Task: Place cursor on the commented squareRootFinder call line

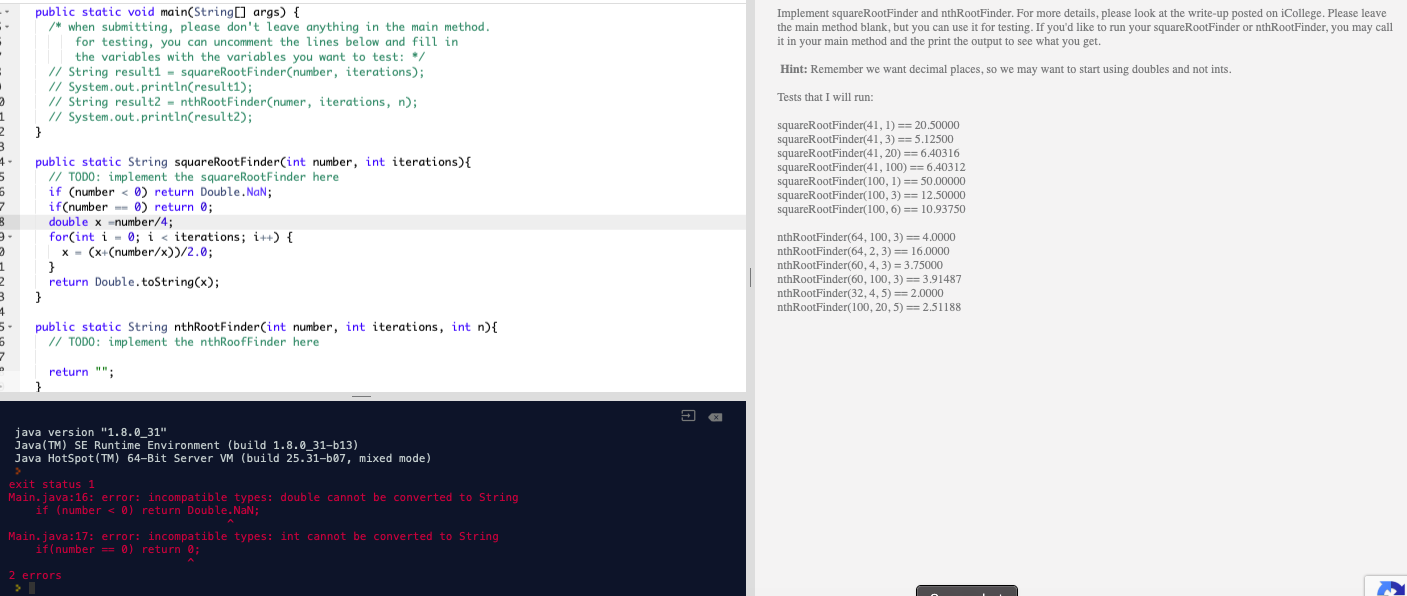Action: point(230,71)
